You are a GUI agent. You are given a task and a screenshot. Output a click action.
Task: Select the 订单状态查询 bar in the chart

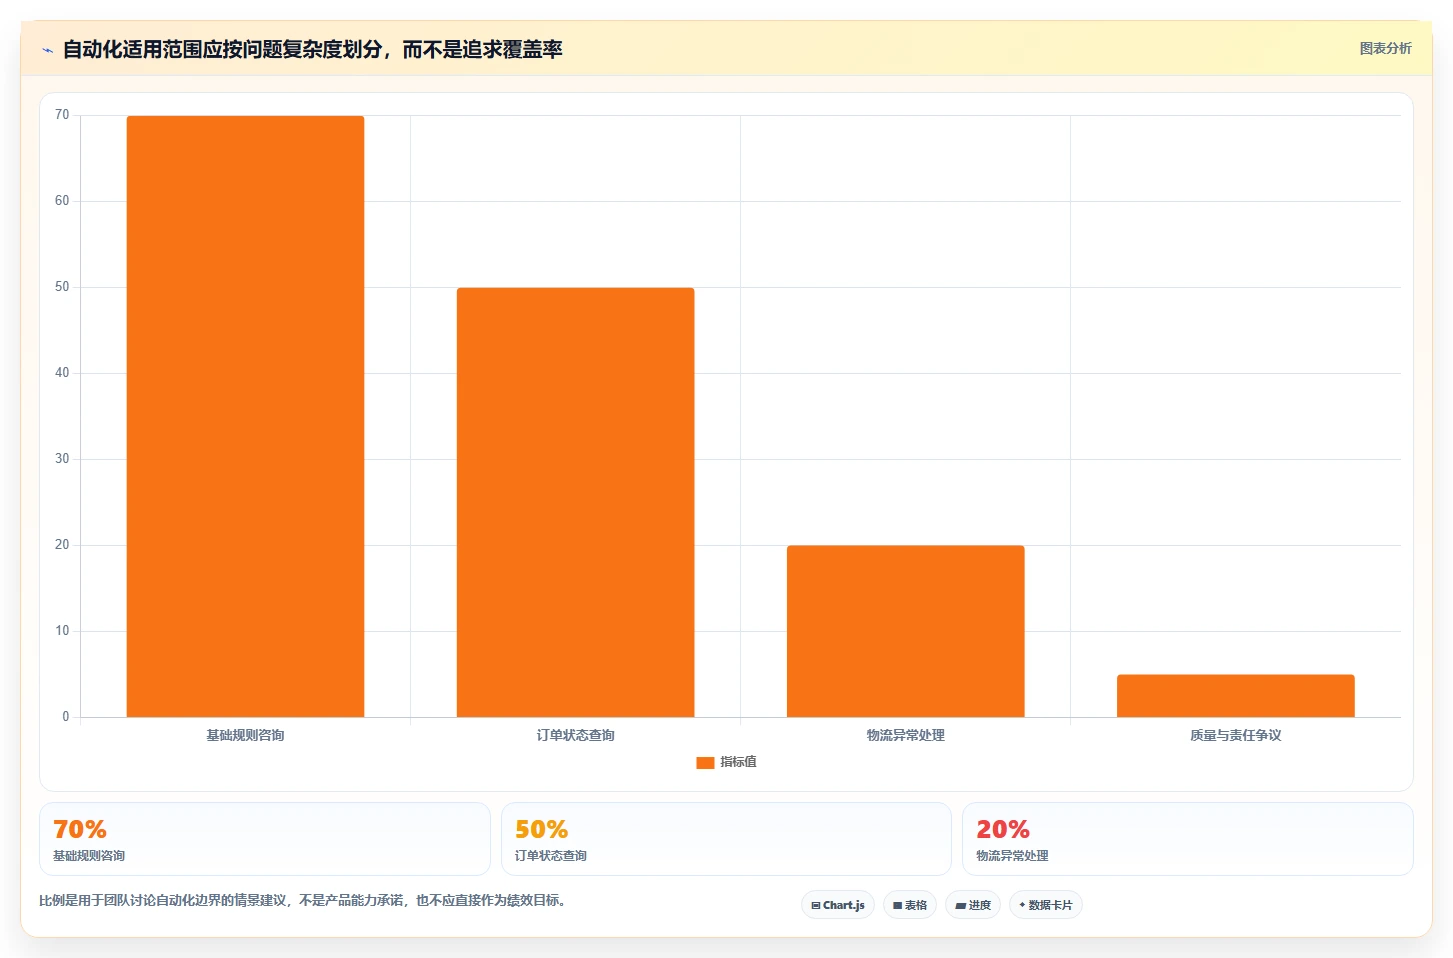point(575,502)
